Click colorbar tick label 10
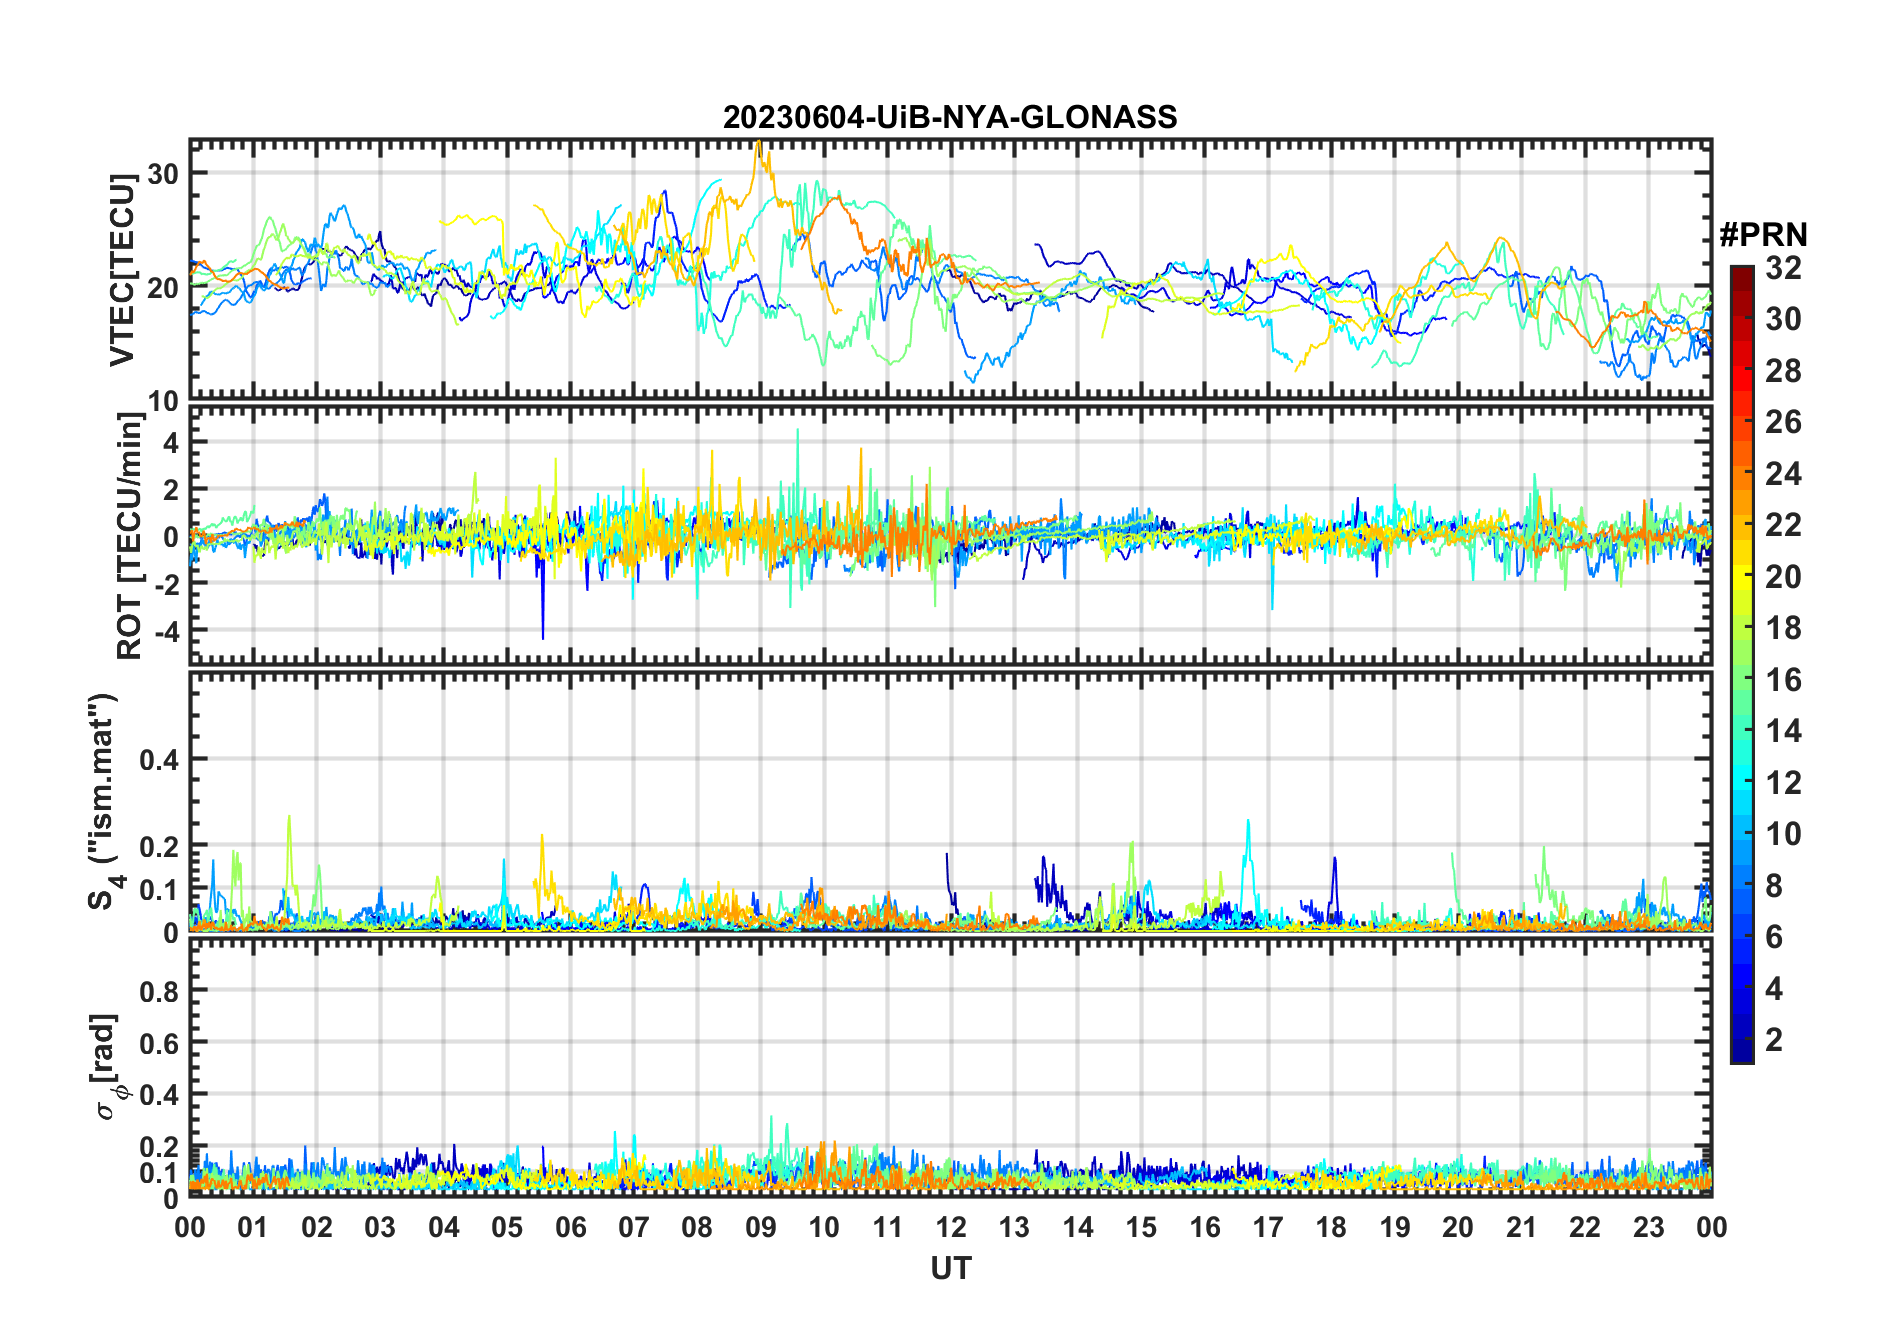1902x1330 pixels. (x=1783, y=834)
